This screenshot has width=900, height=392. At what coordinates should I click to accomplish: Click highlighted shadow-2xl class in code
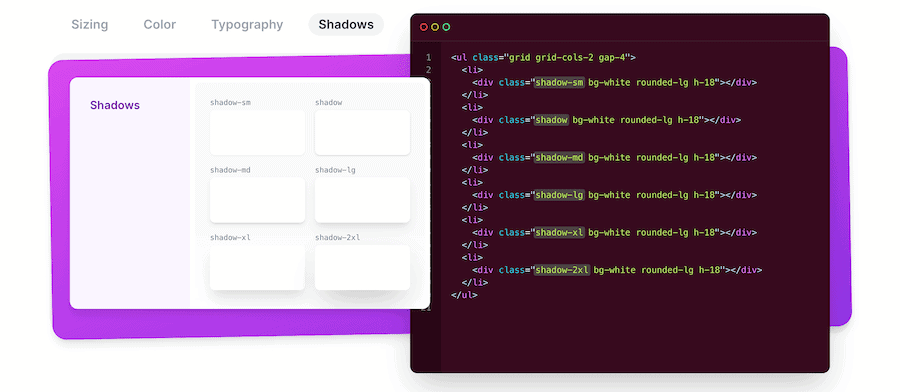562,270
